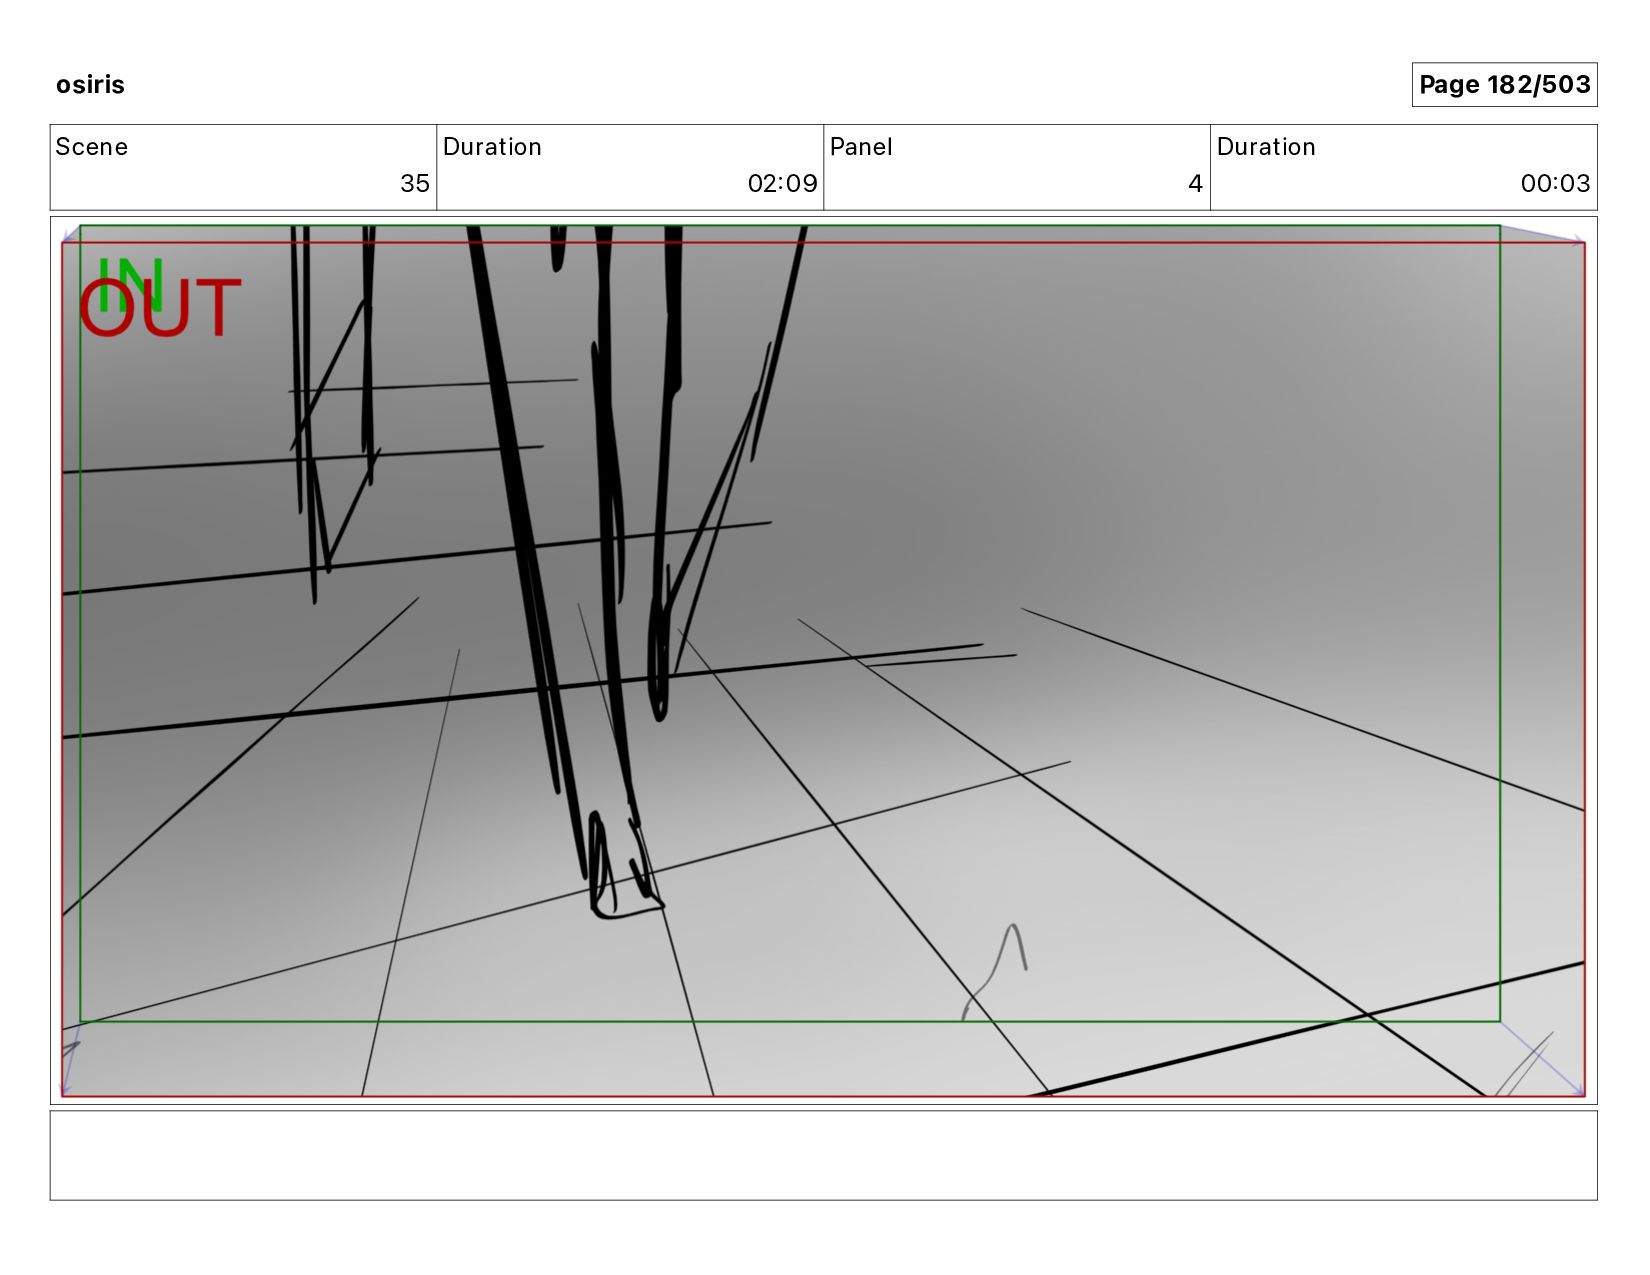Image resolution: width=1650 pixels, height=1275 pixels.
Task: Select the 'Scene' header label
Action: tap(92, 147)
